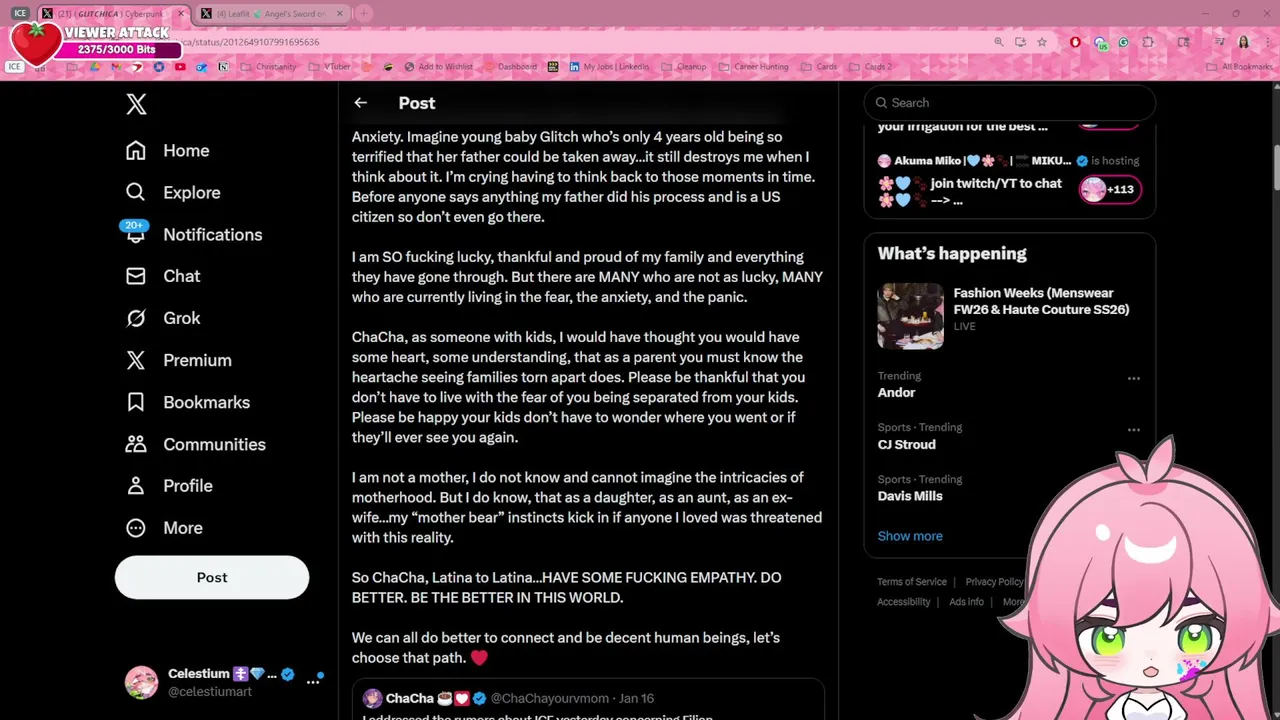Open the Career Hunting bookmarks folder

[755, 67]
